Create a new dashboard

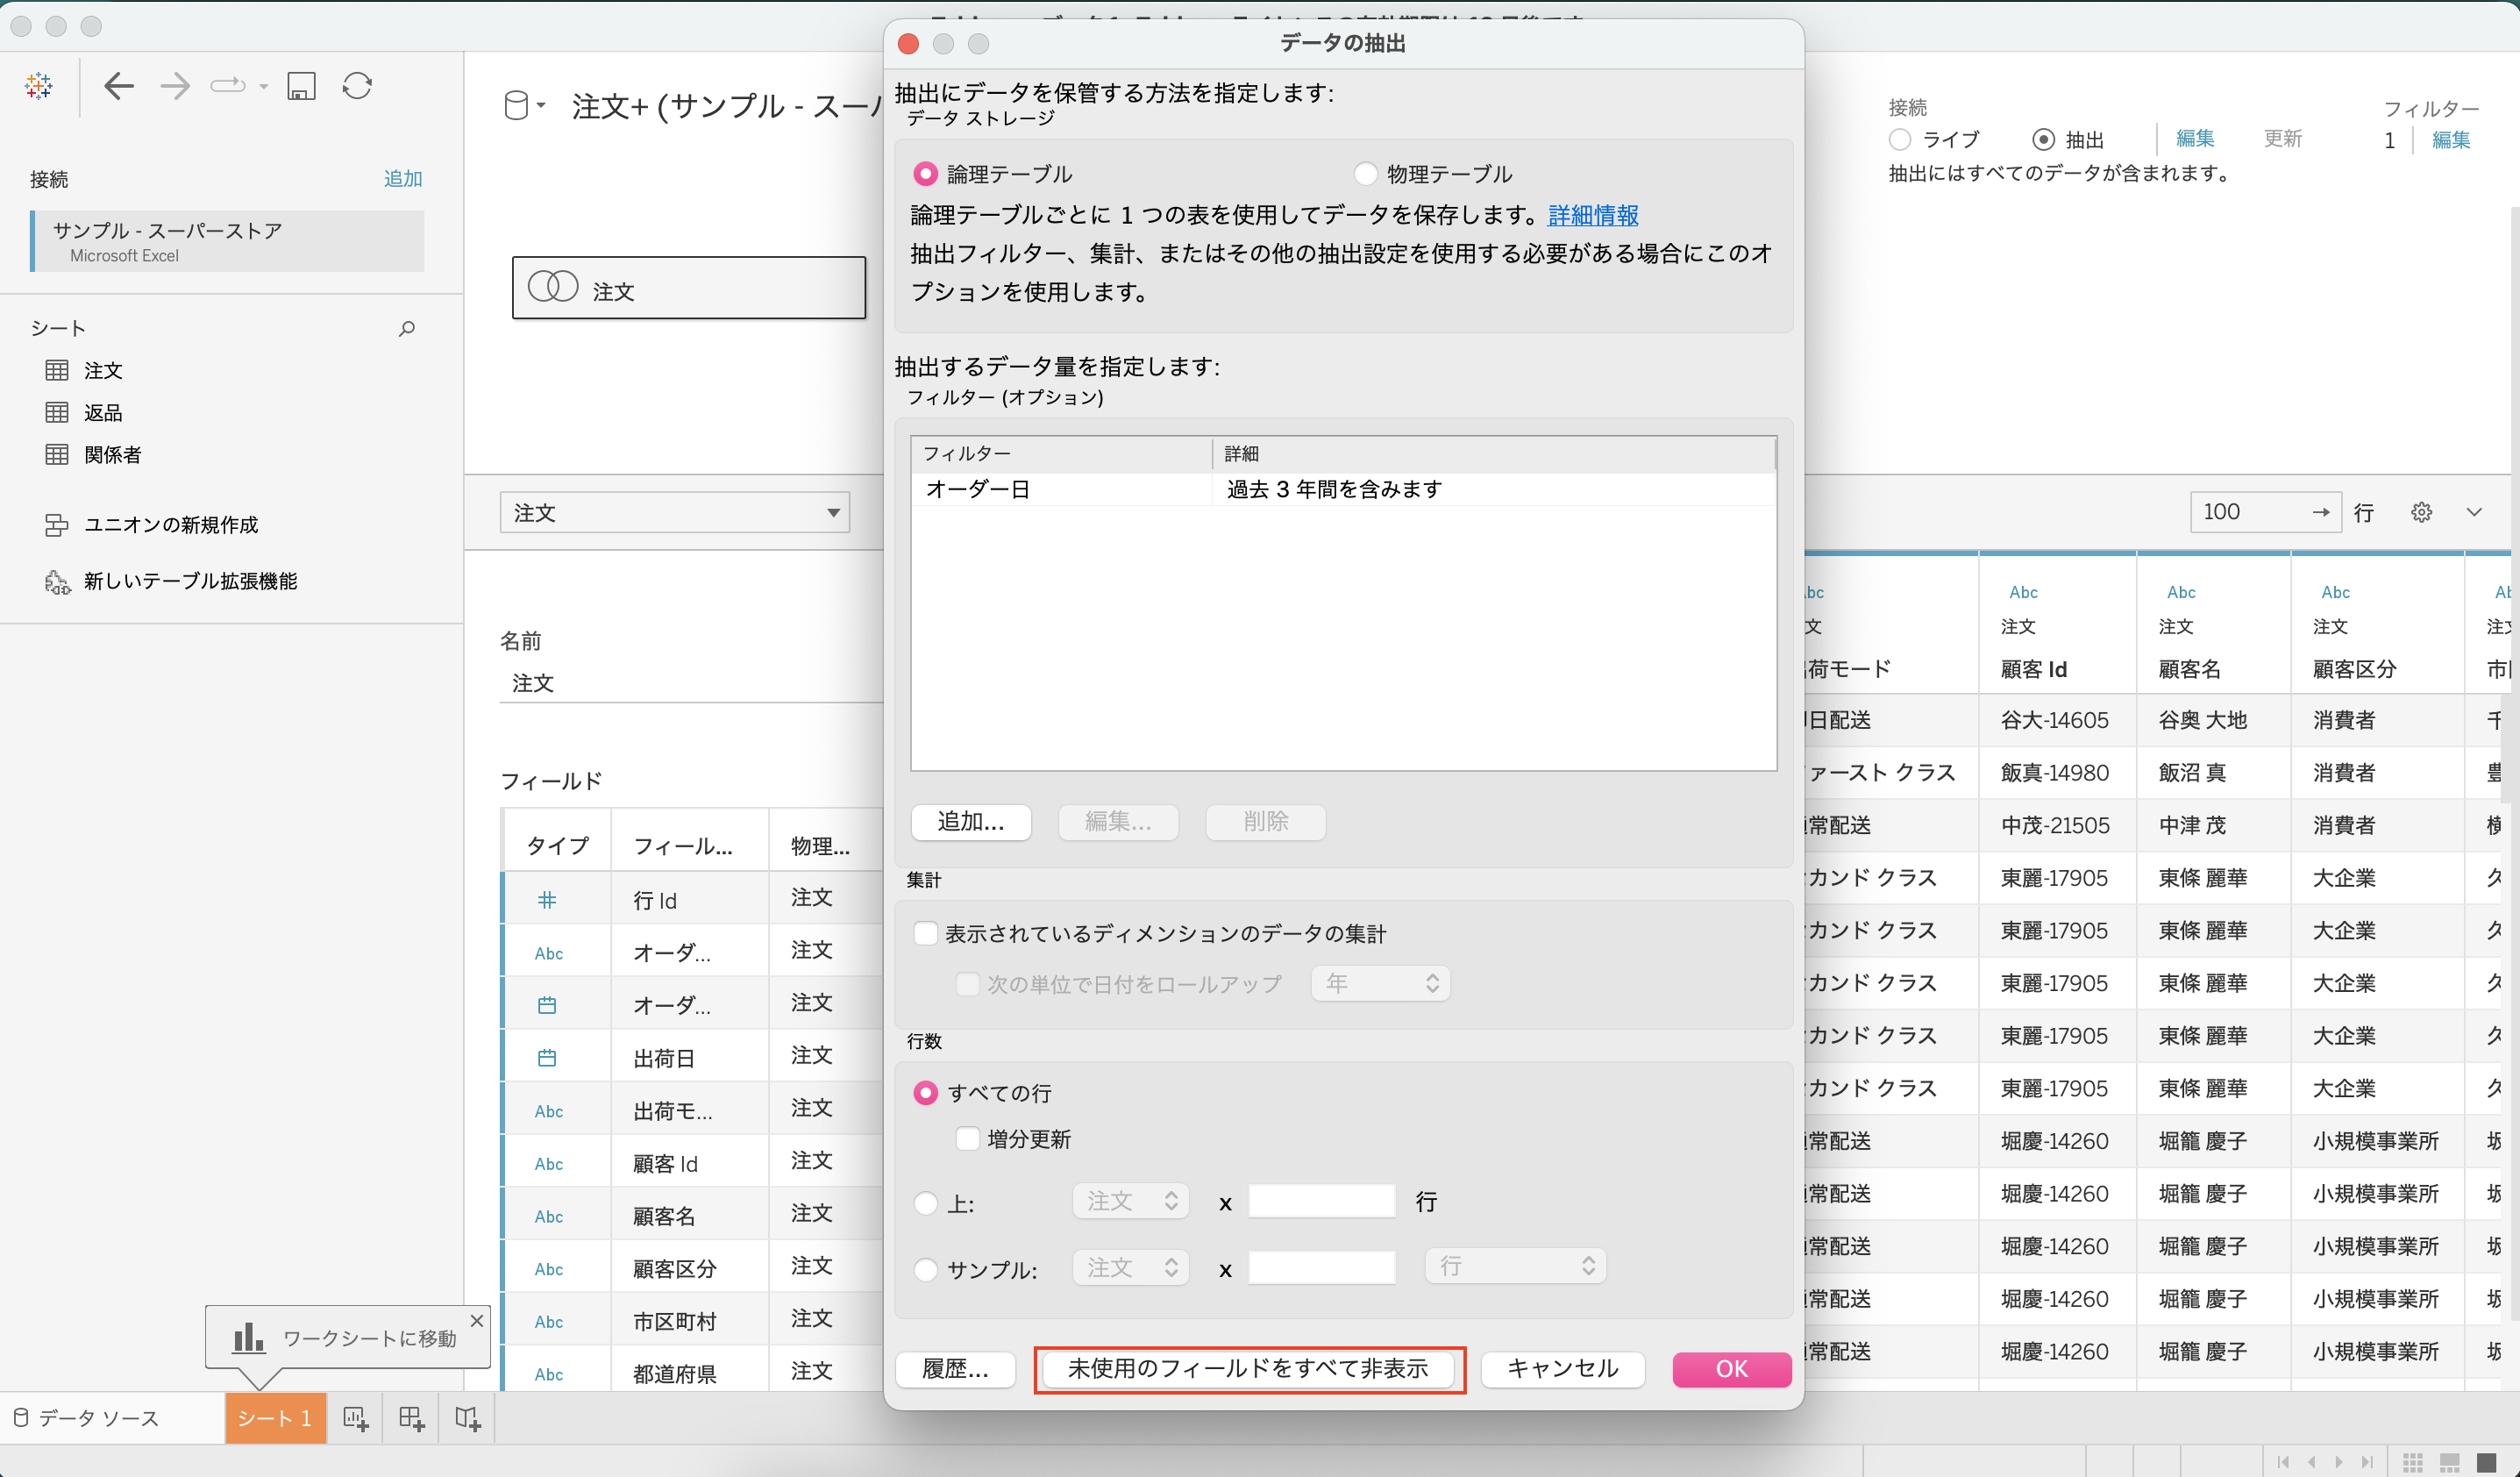click(410, 1418)
